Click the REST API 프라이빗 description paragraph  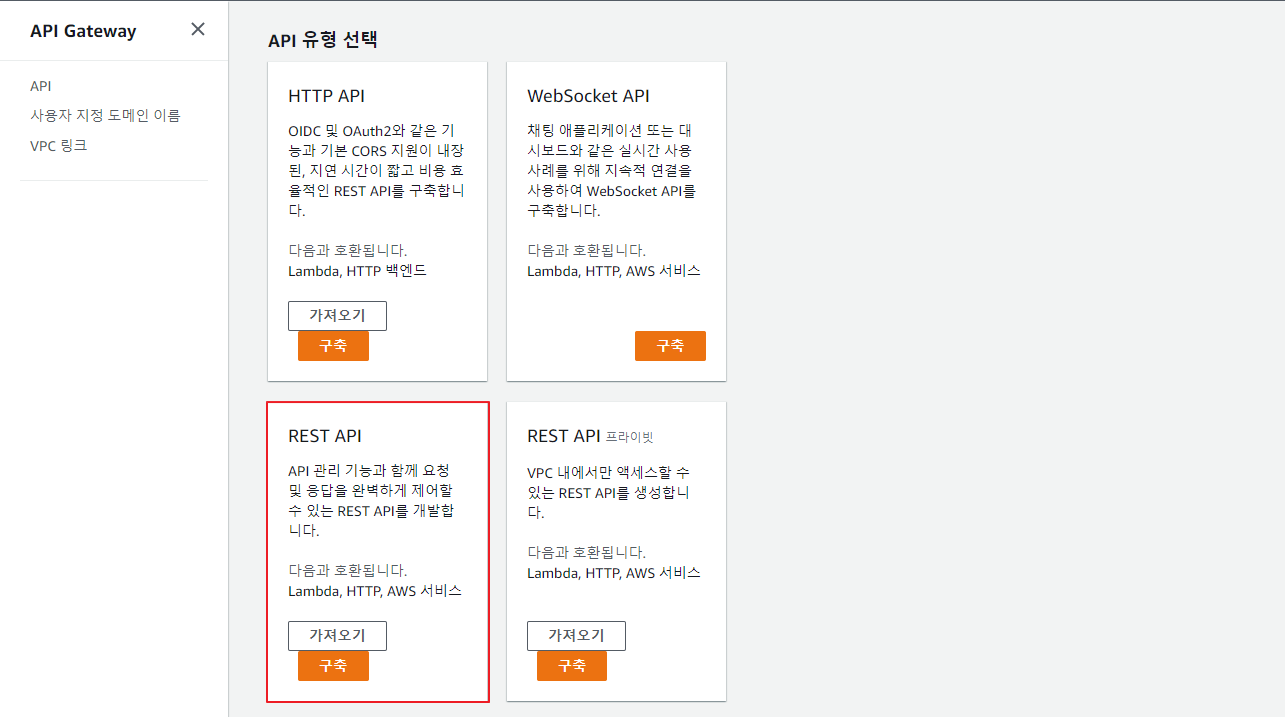click(x=608, y=491)
